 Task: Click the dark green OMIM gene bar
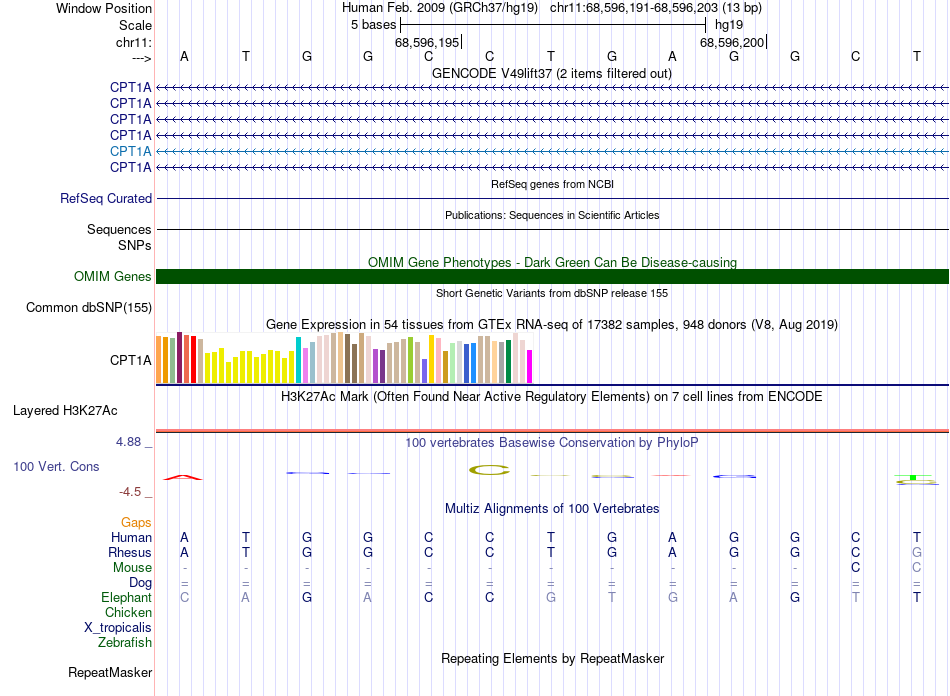tap(552, 277)
